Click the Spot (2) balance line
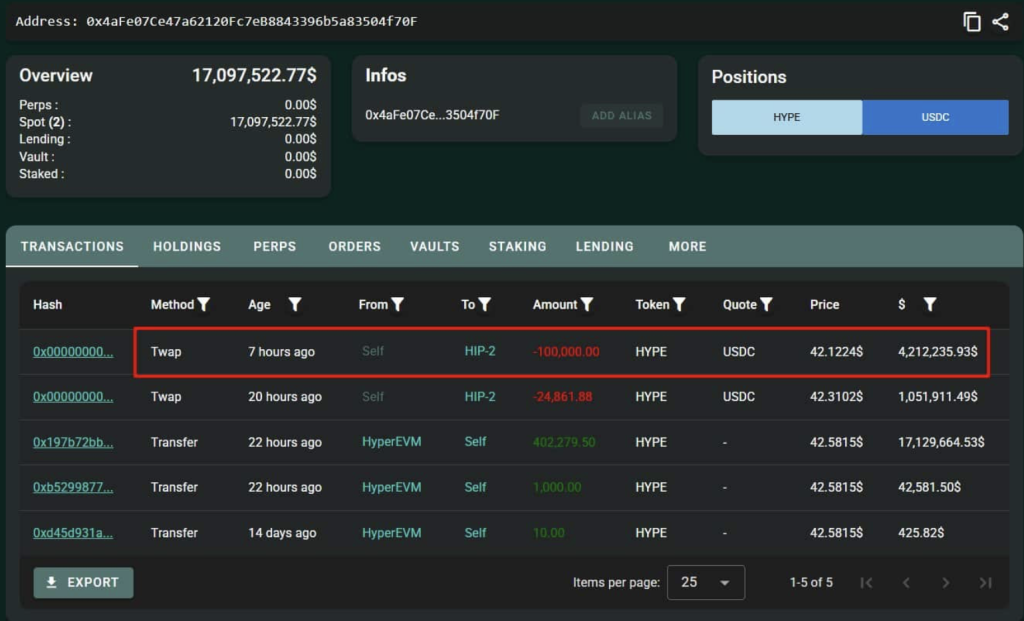The height and width of the screenshot is (621, 1024). point(168,122)
